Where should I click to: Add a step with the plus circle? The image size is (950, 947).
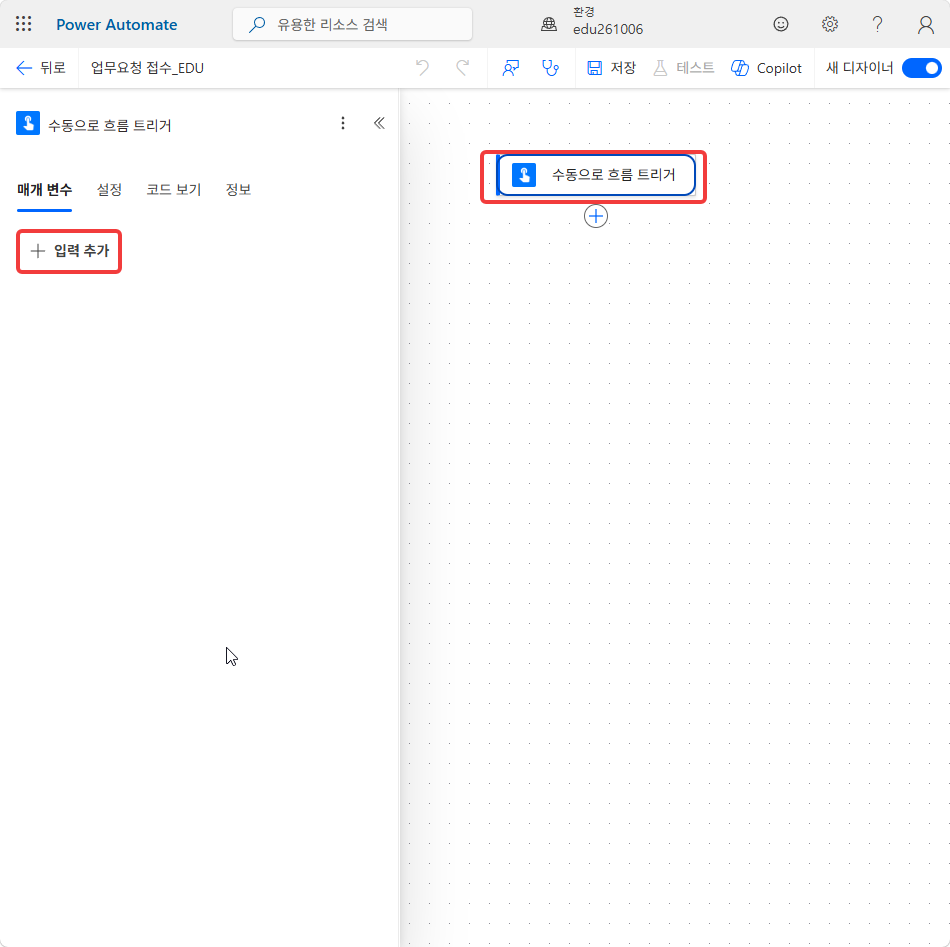[x=596, y=216]
